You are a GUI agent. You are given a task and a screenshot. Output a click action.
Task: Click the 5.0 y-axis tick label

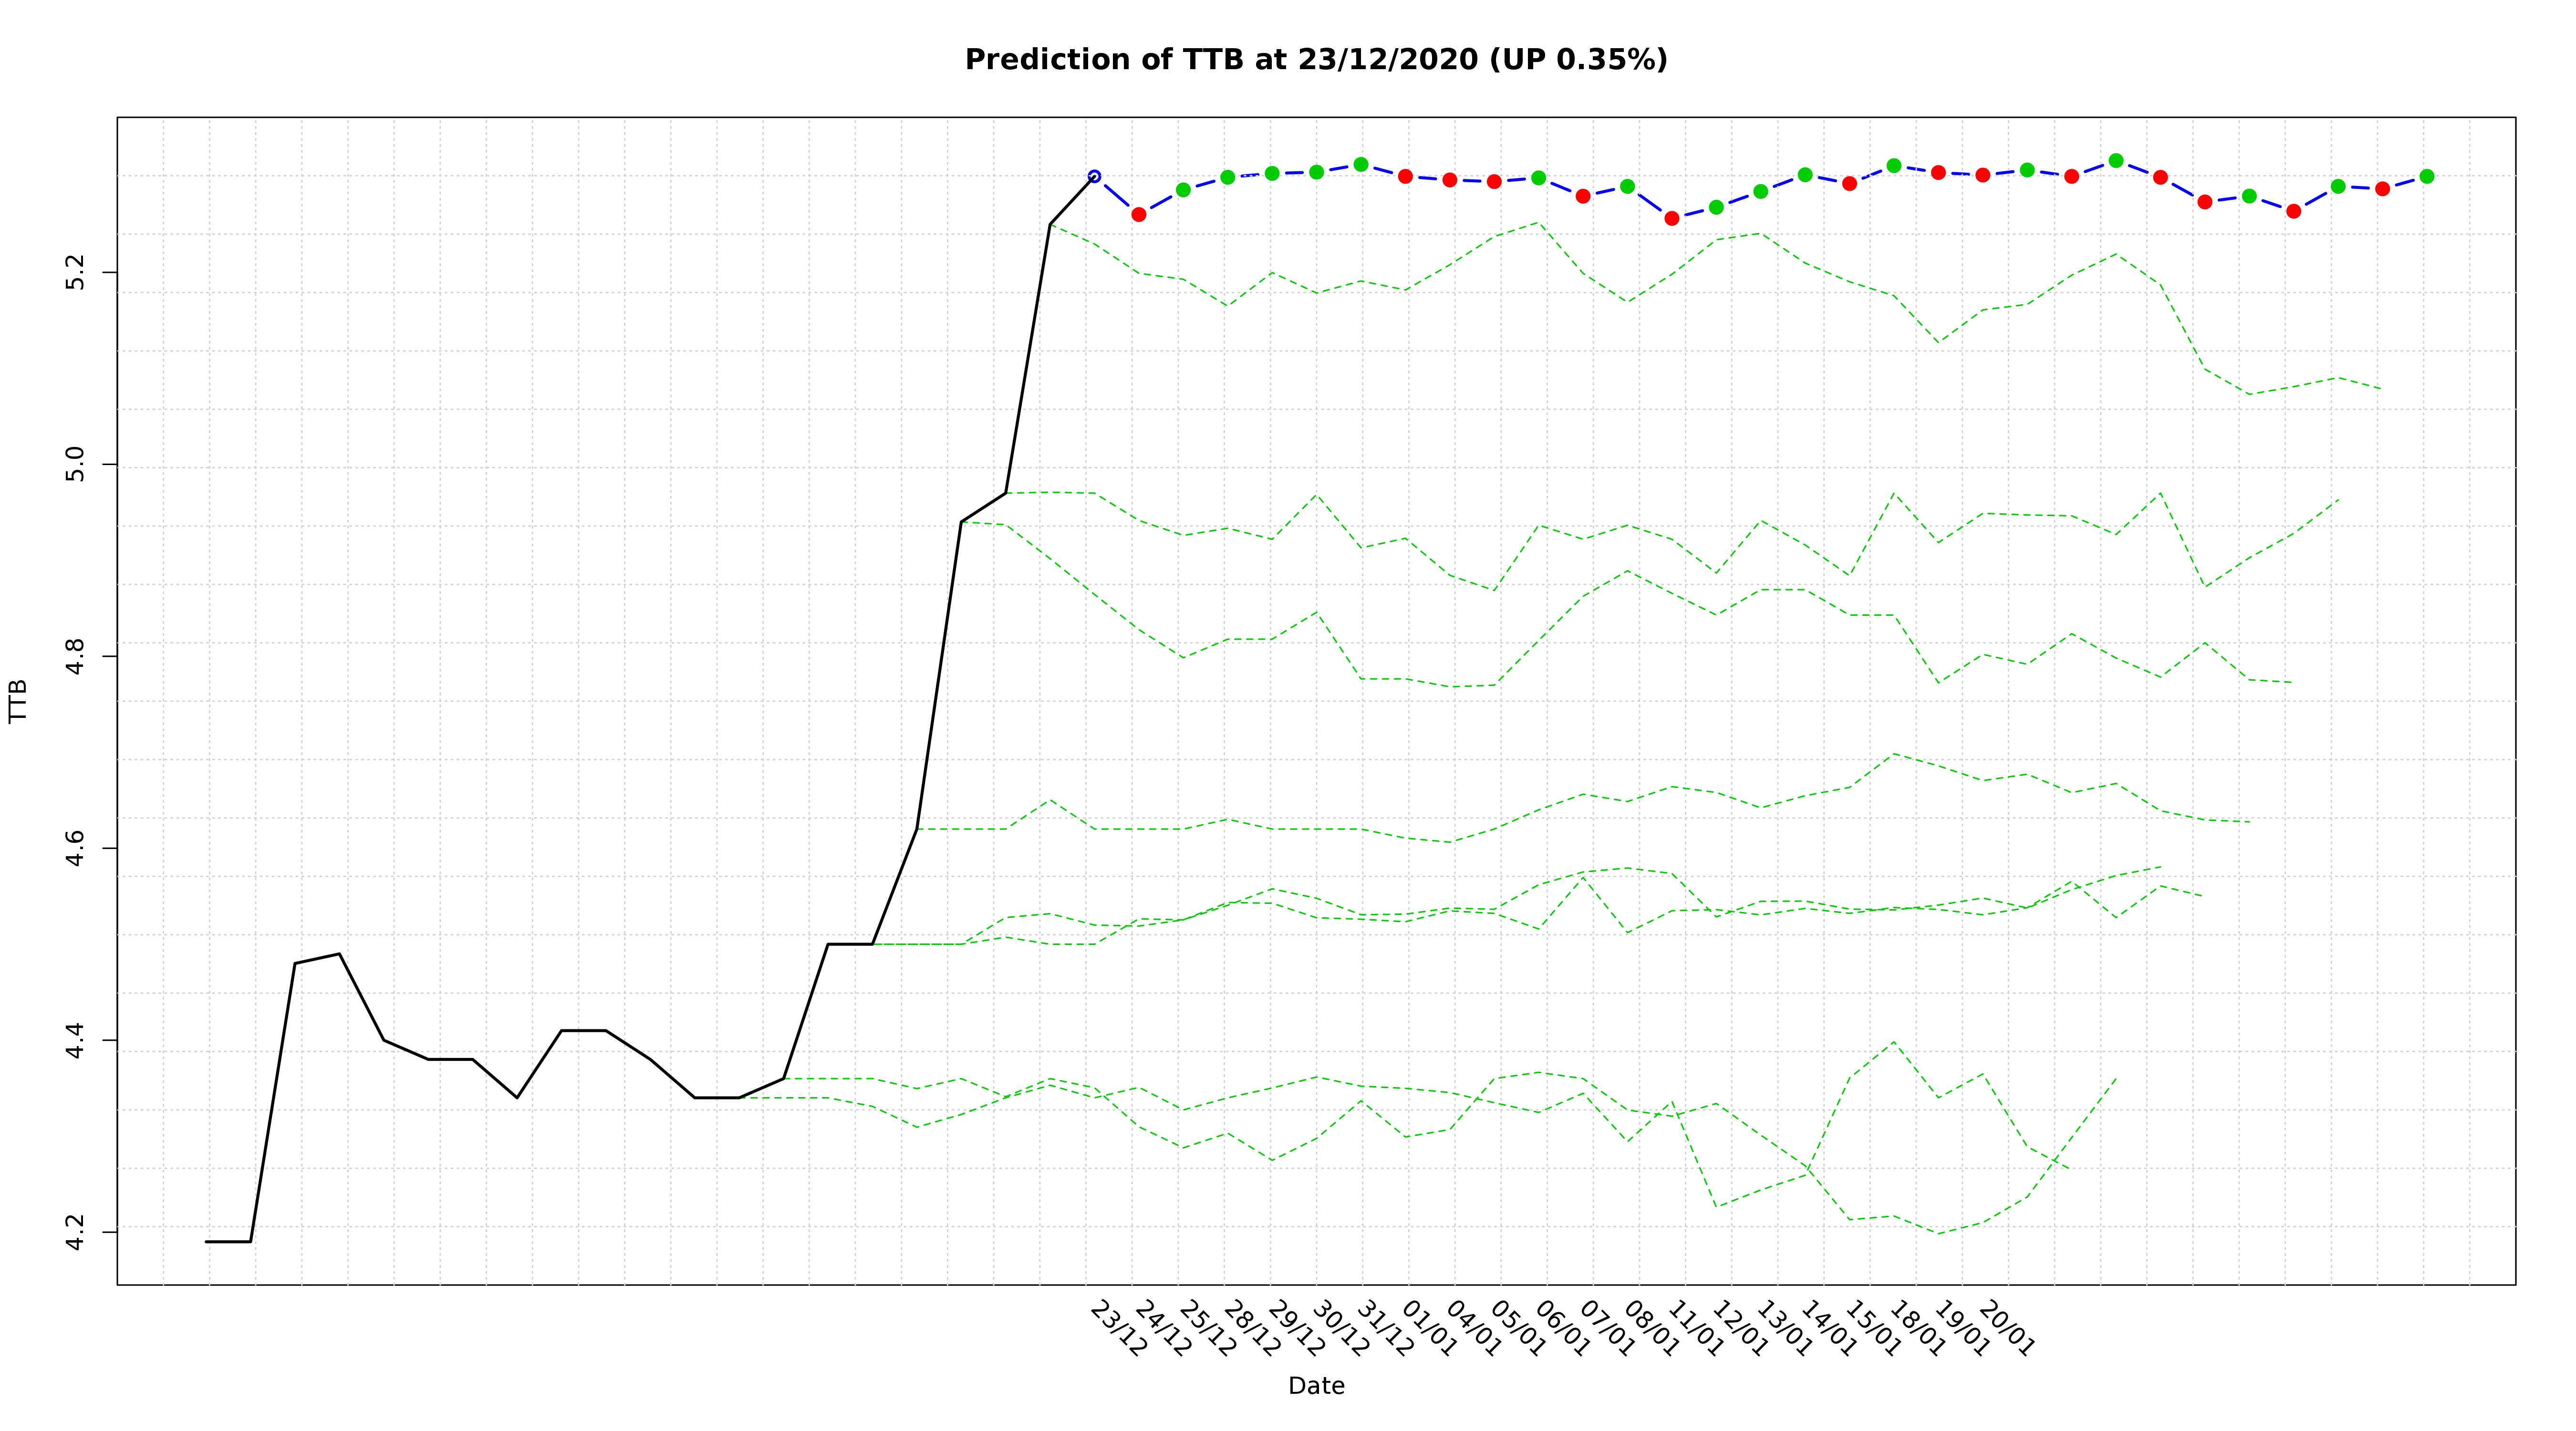click(76, 465)
